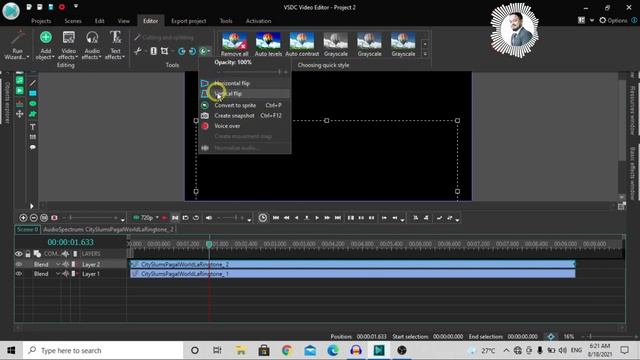Image resolution: width=640 pixels, height=360 pixels.
Task: Select the rectangle shape tool
Action: pyautogui.click(x=33, y=93)
